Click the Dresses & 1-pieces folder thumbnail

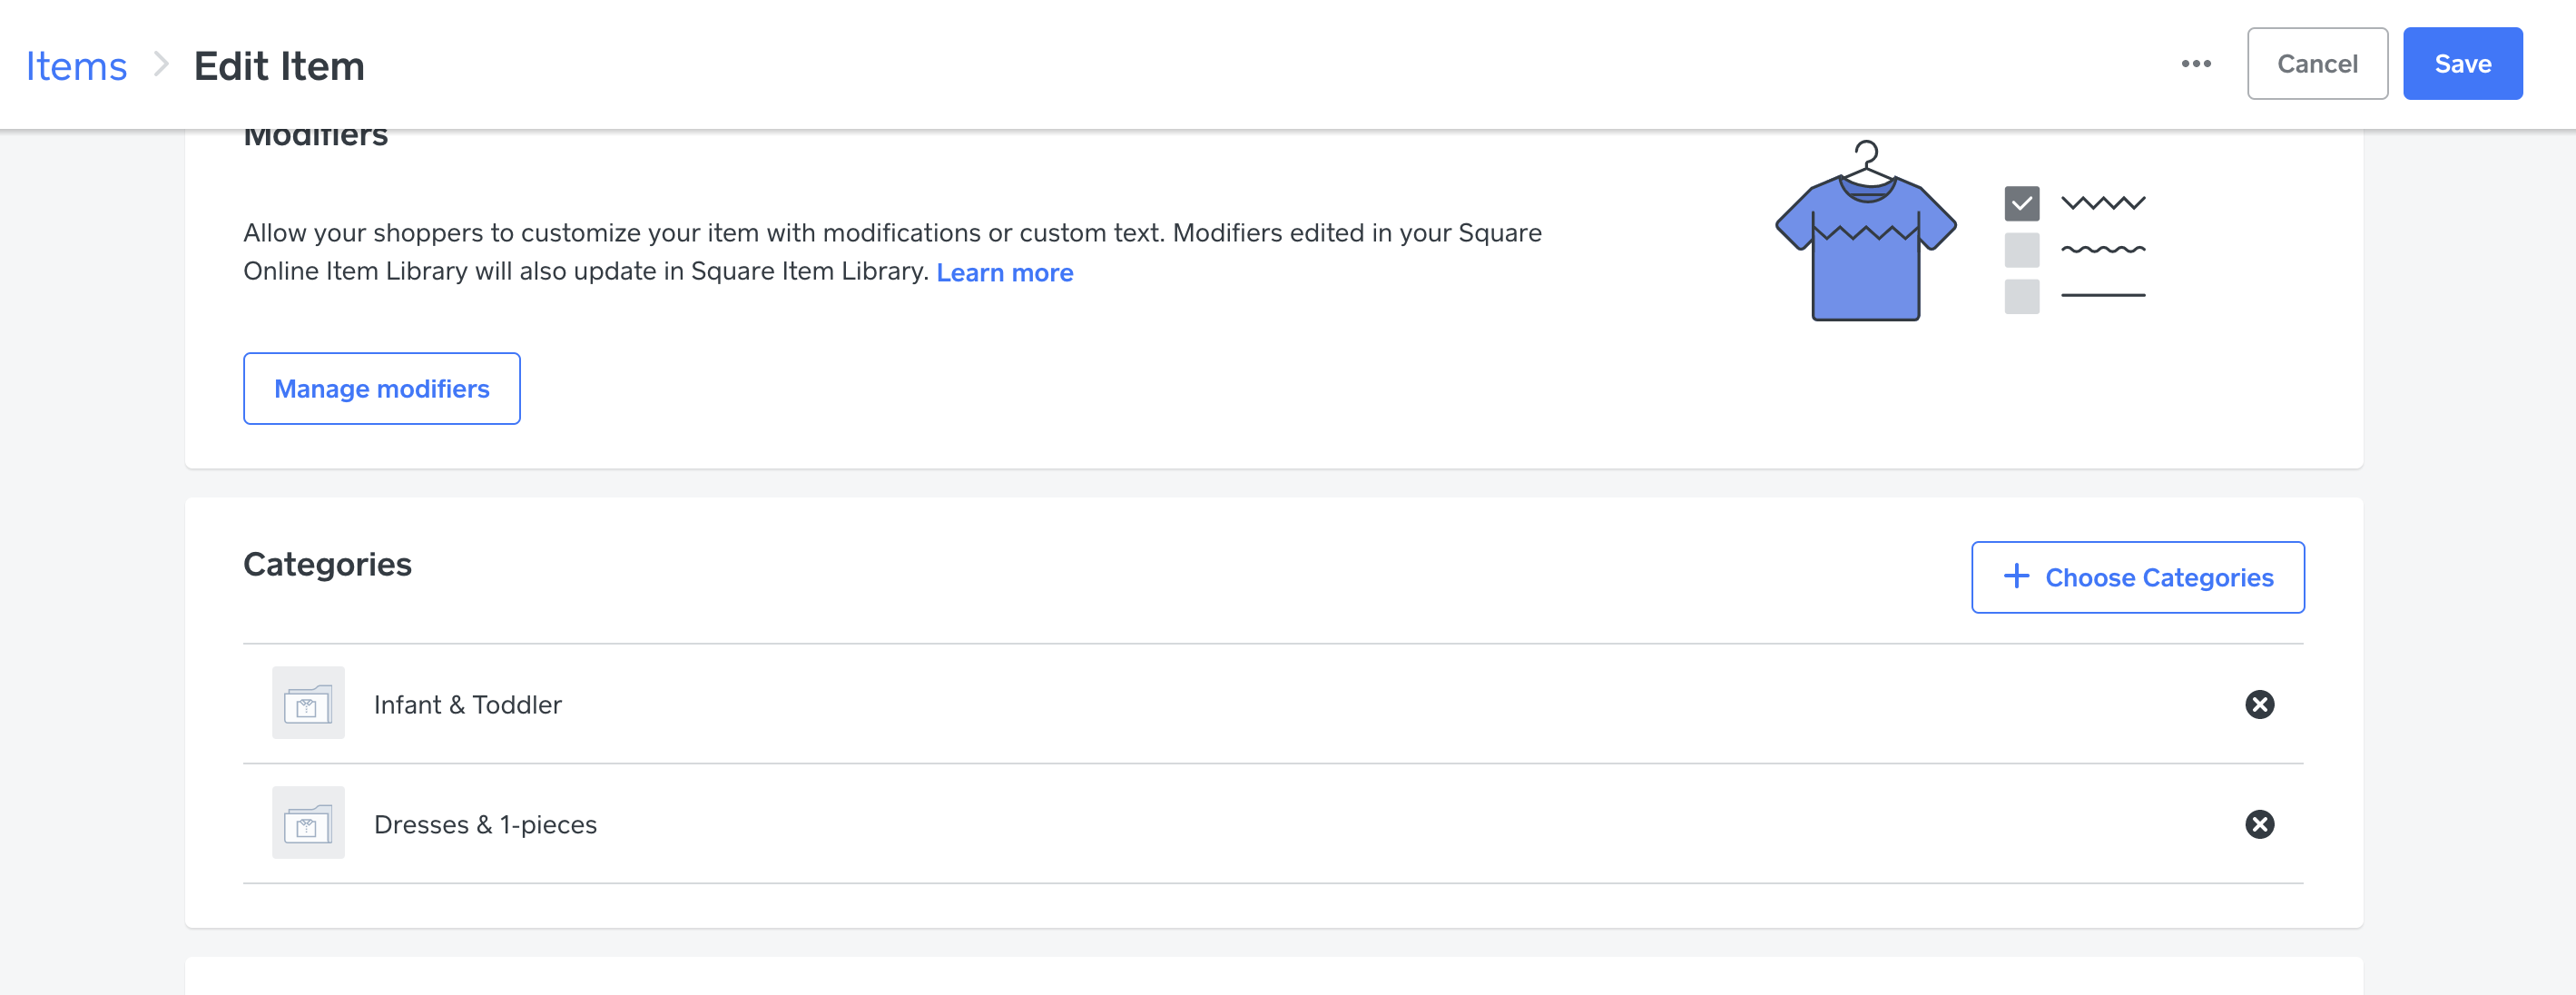coord(308,823)
